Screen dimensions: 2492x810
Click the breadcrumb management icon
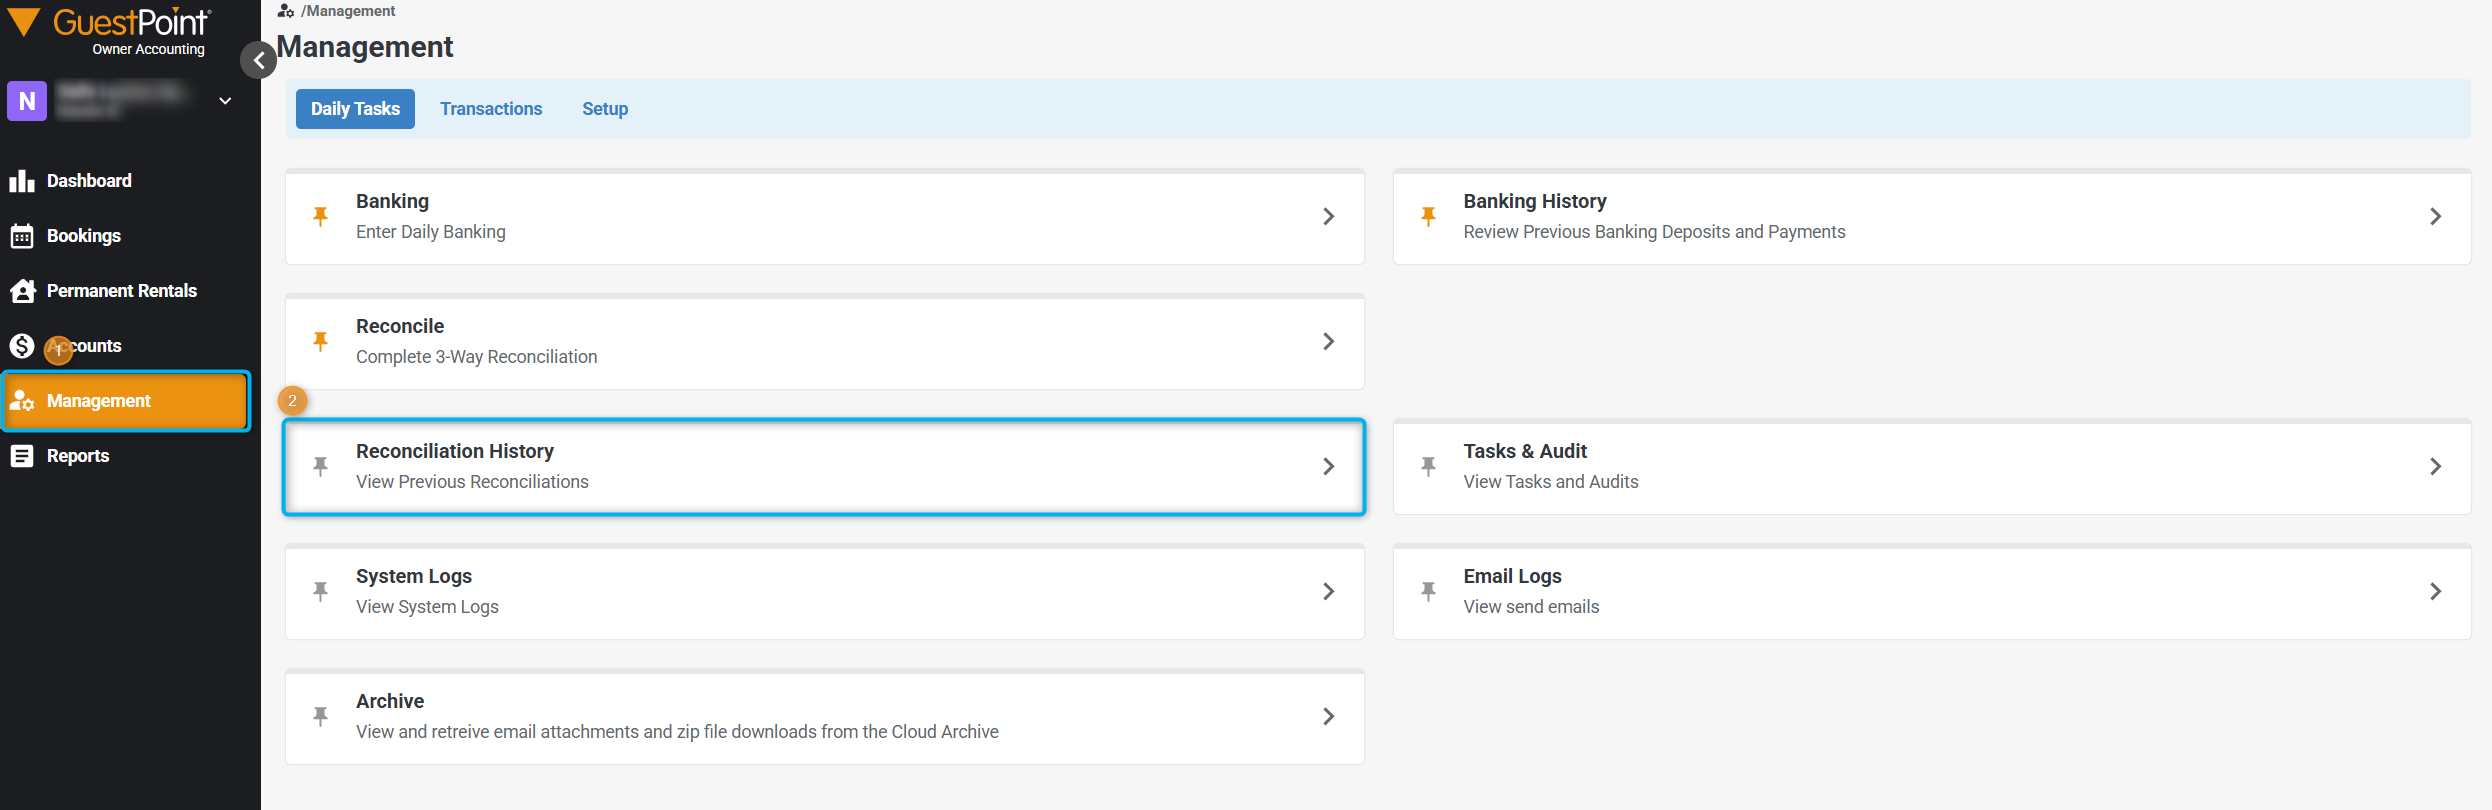click(286, 11)
